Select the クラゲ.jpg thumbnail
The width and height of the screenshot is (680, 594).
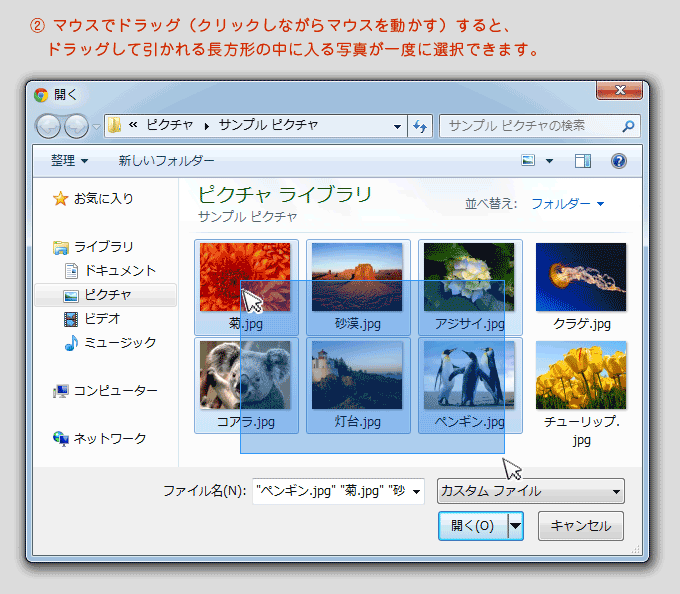click(581, 277)
